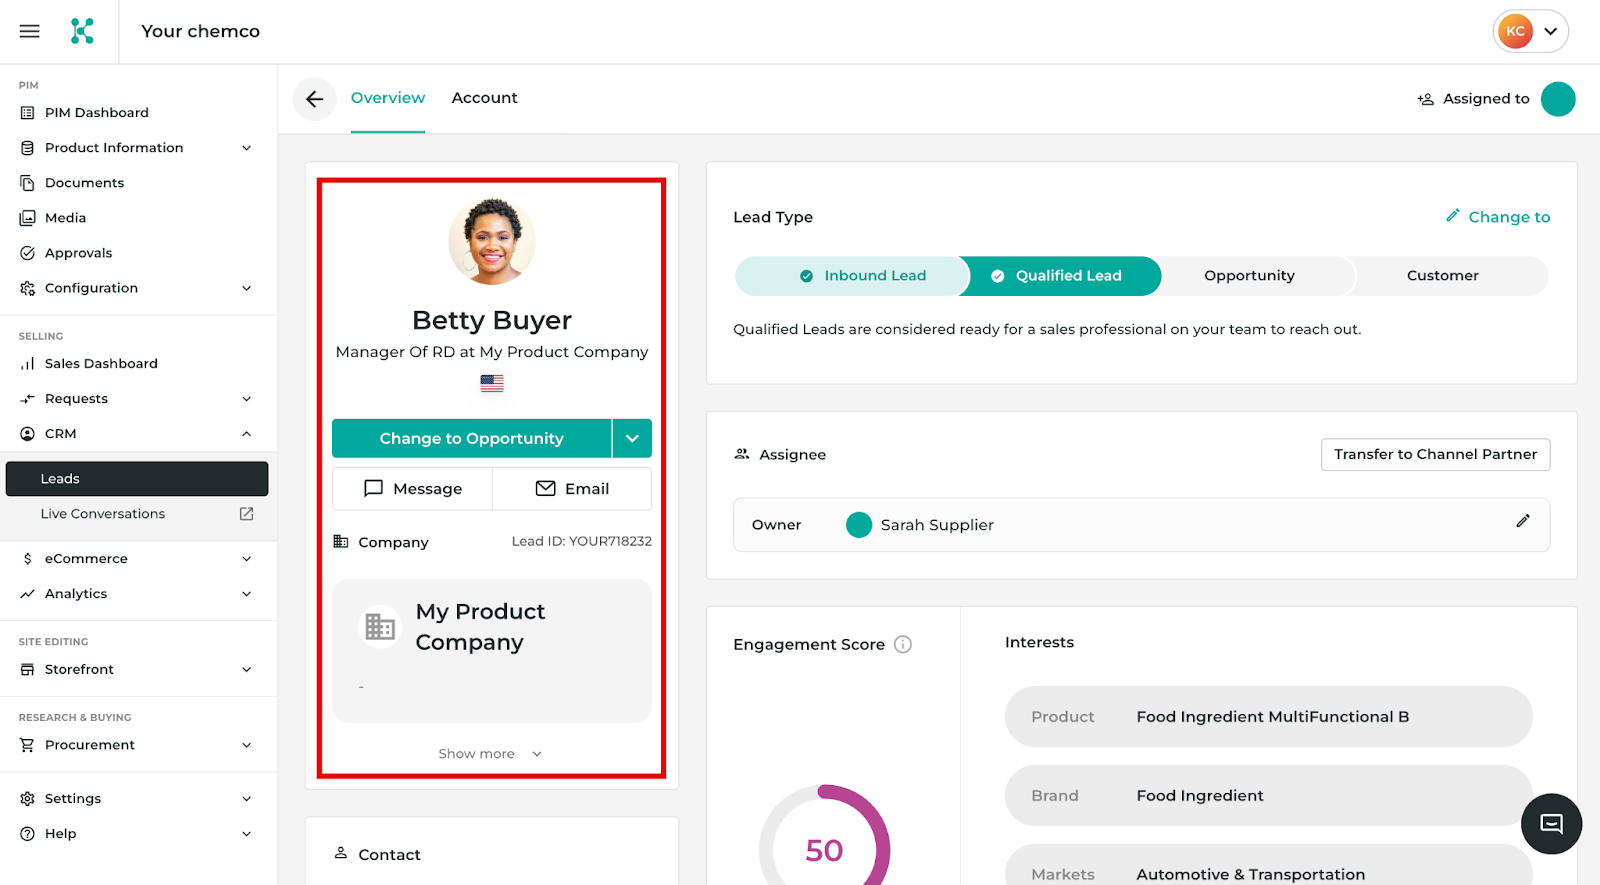
Task: Expand the Product Information menu
Action: coord(246,148)
